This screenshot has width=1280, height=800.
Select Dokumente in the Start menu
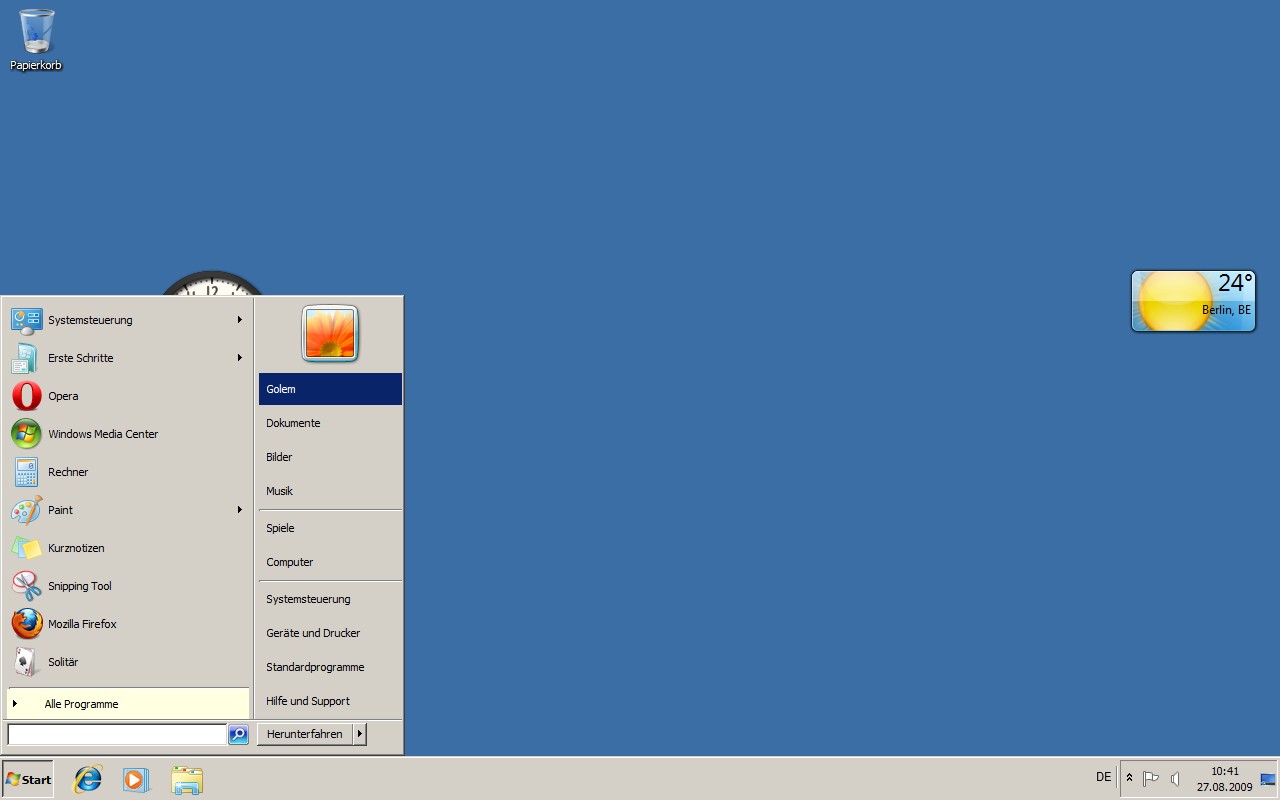293,423
